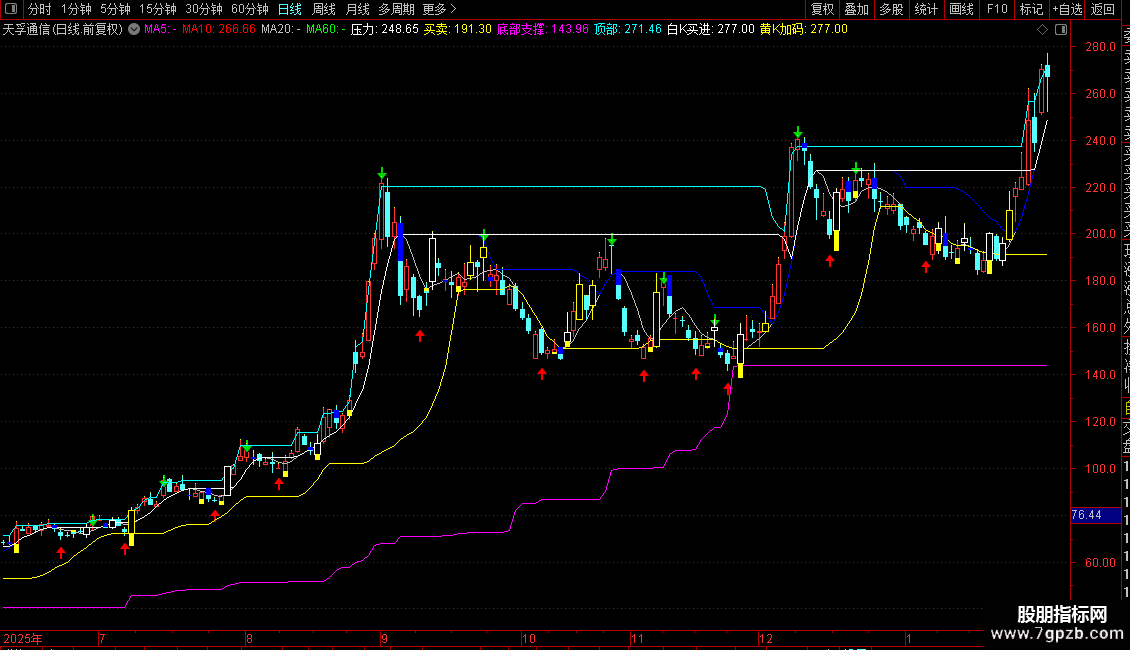
Task: Open the 多股 multi-stock view
Action: pyautogui.click(x=891, y=9)
